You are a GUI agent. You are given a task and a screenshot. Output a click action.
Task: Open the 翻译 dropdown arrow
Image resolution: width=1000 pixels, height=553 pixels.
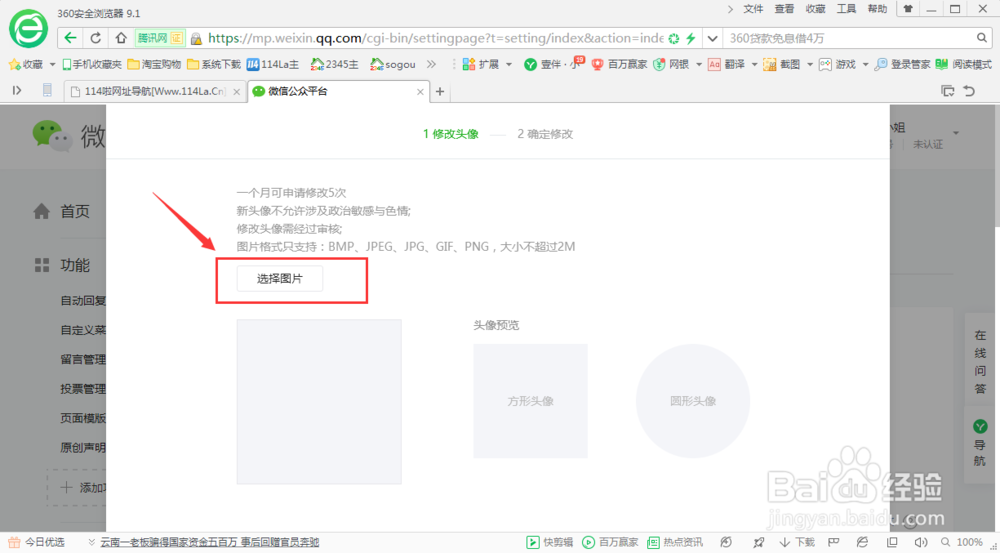[x=754, y=64]
